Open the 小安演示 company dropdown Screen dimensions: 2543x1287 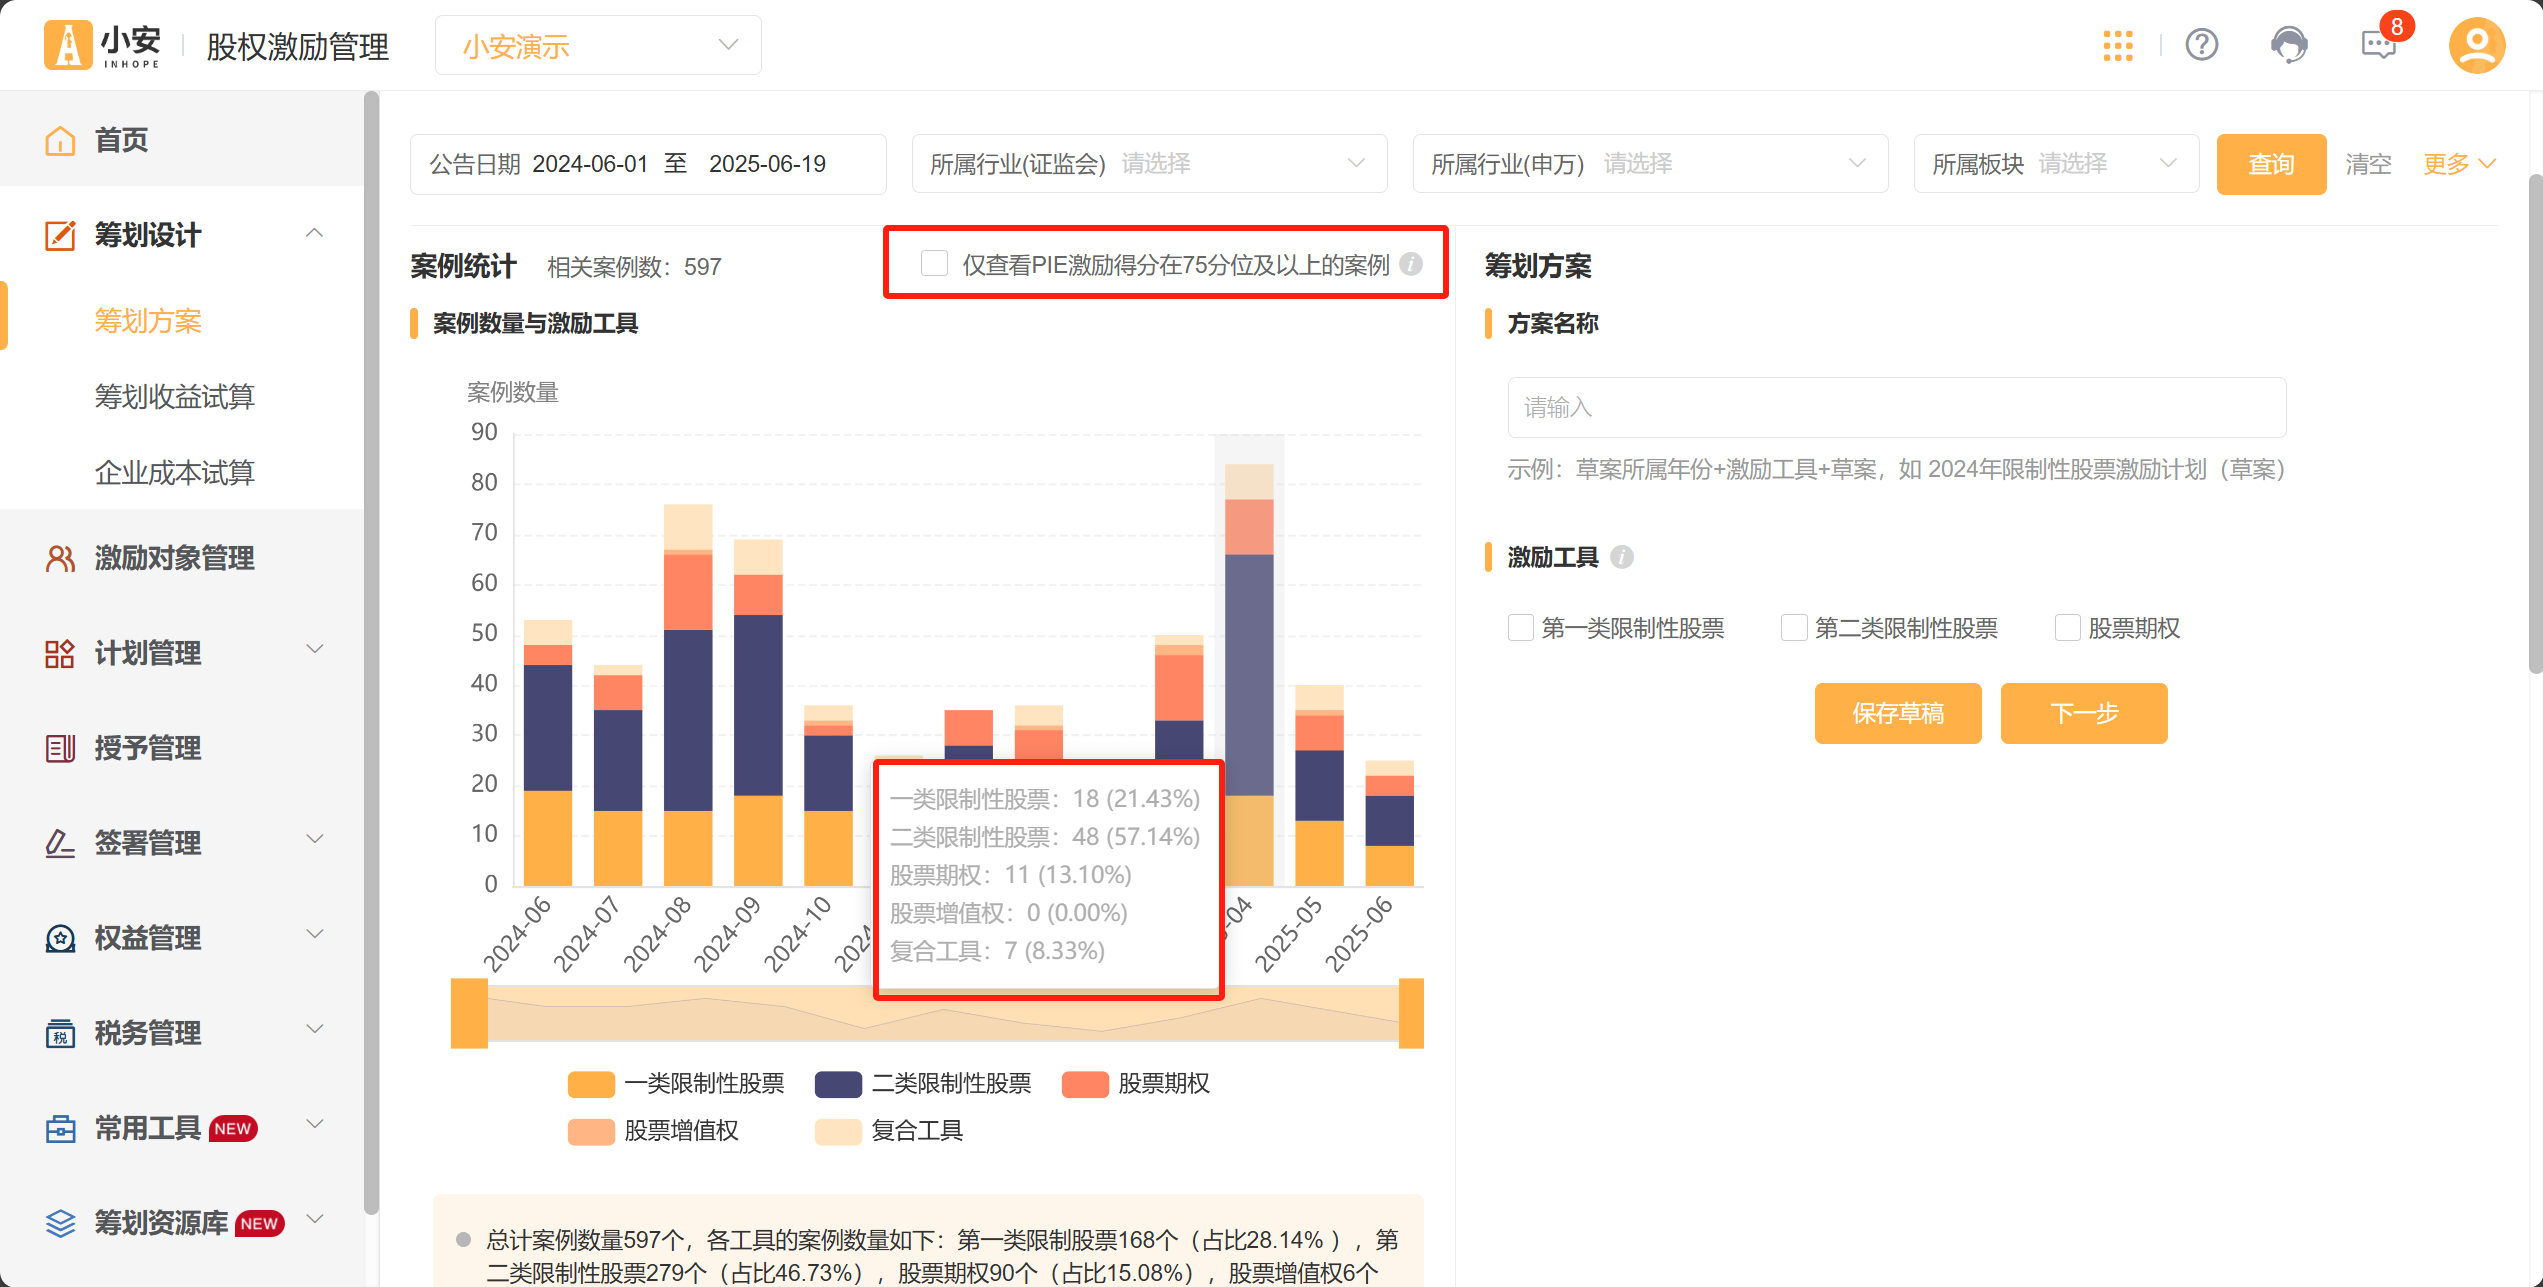click(x=598, y=45)
